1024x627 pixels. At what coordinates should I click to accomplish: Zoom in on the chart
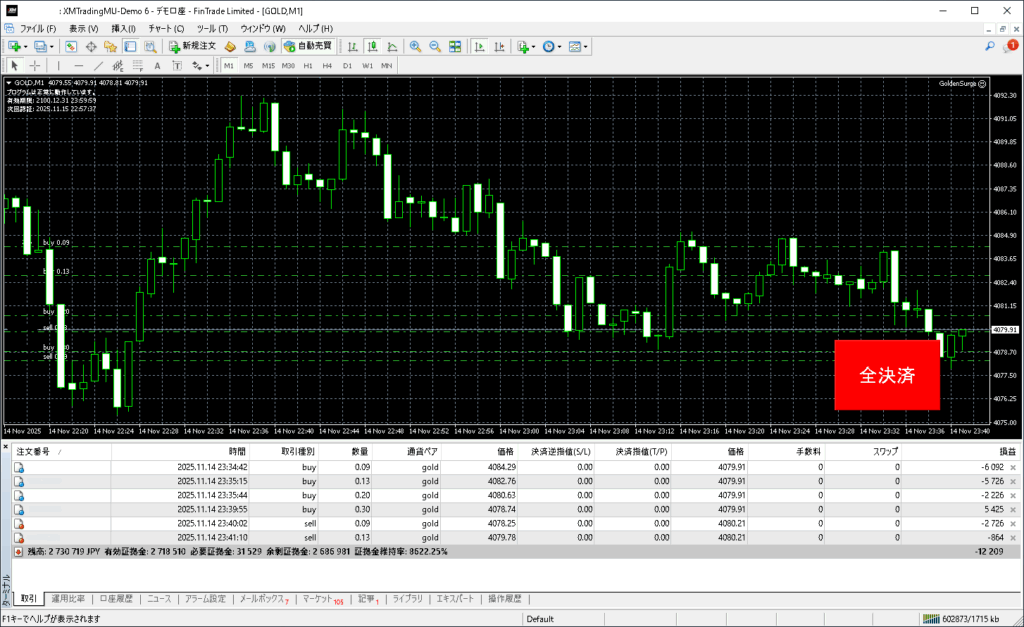tap(415, 47)
